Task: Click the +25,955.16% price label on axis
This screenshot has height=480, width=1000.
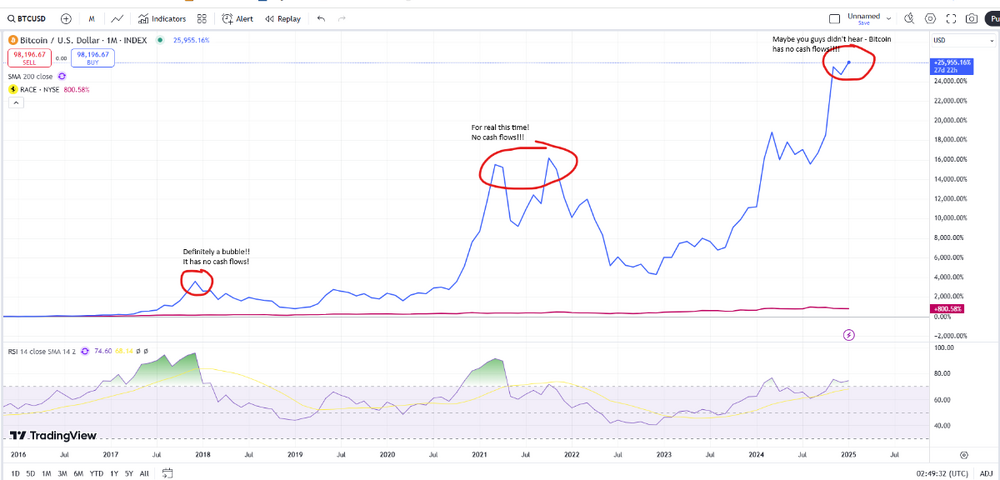Action: pyautogui.click(x=951, y=66)
